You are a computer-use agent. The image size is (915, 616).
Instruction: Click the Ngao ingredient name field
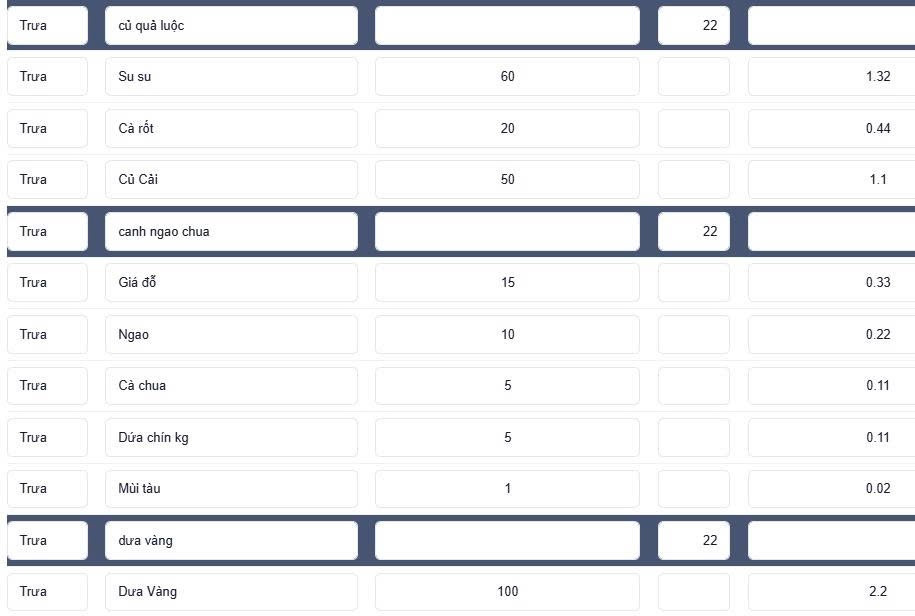tap(231, 334)
